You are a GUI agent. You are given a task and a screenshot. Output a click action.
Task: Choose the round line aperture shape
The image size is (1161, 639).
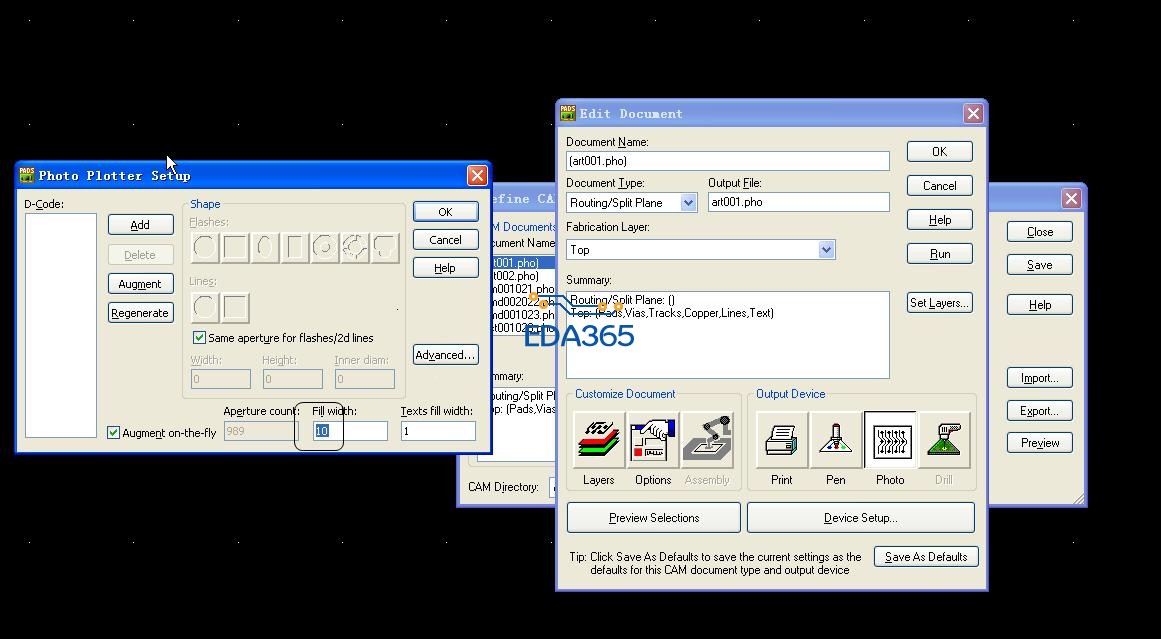click(205, 307)
